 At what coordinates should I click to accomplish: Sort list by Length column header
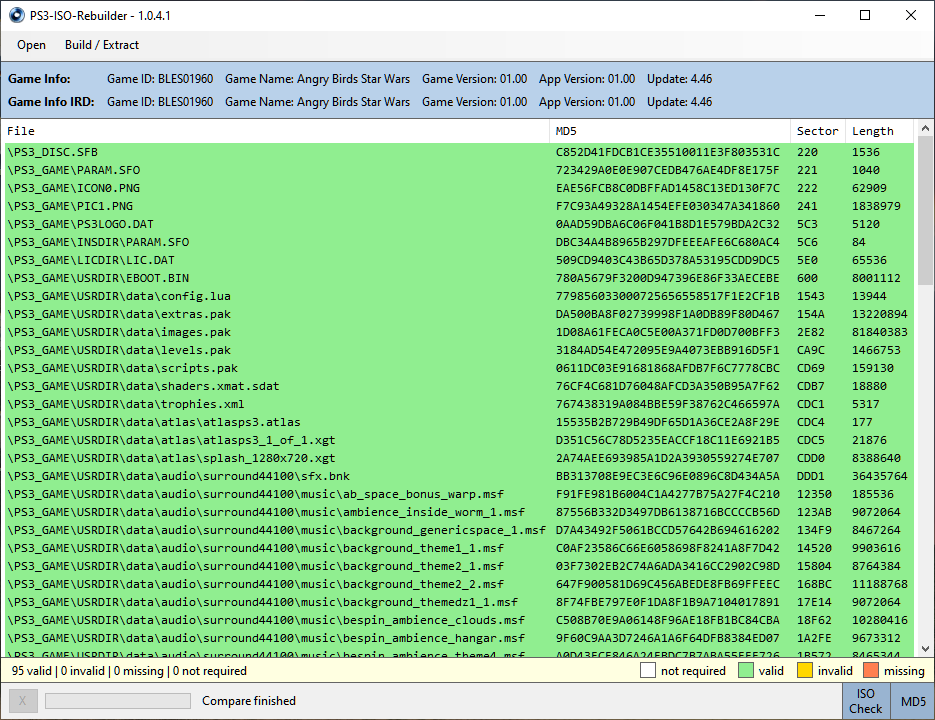point(877,131)
